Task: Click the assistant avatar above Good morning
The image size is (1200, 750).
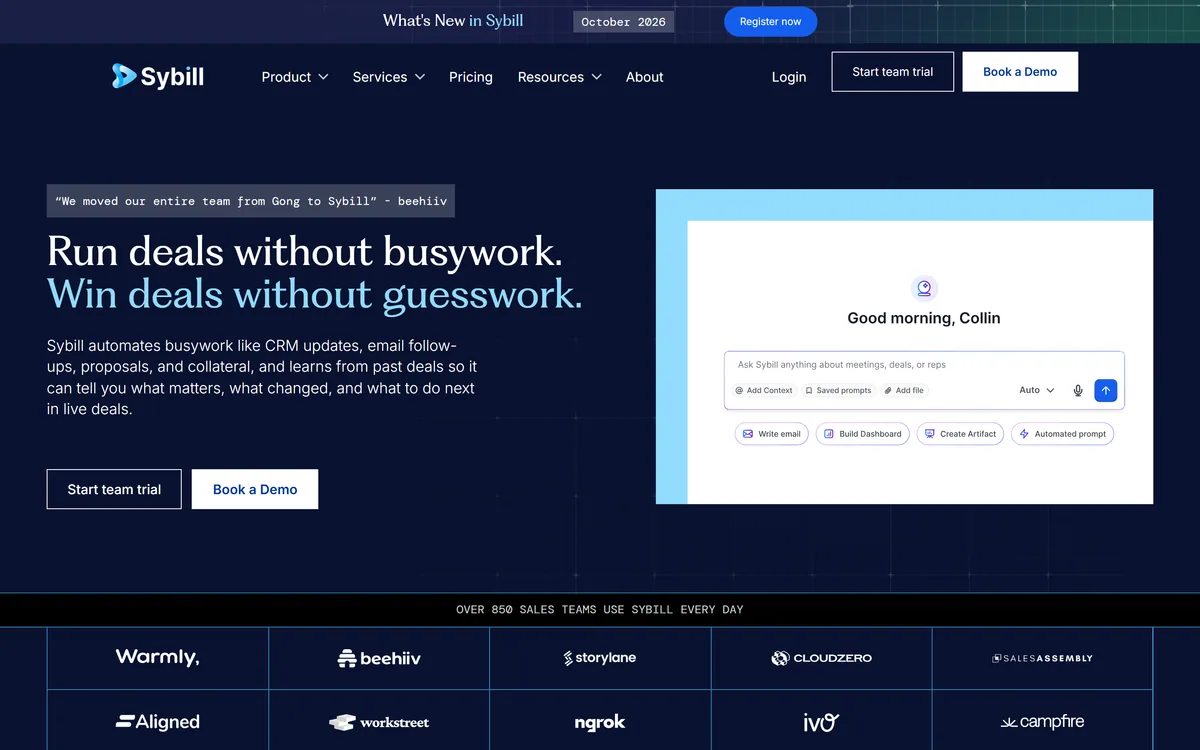Action: tap(924, 288)
